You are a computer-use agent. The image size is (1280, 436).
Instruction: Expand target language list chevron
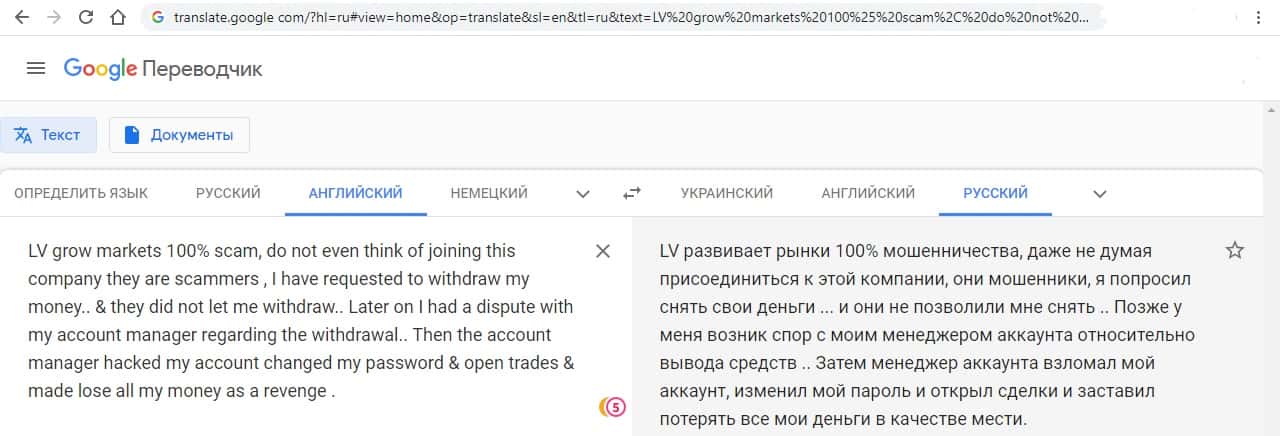click(x=1100, y=194)
